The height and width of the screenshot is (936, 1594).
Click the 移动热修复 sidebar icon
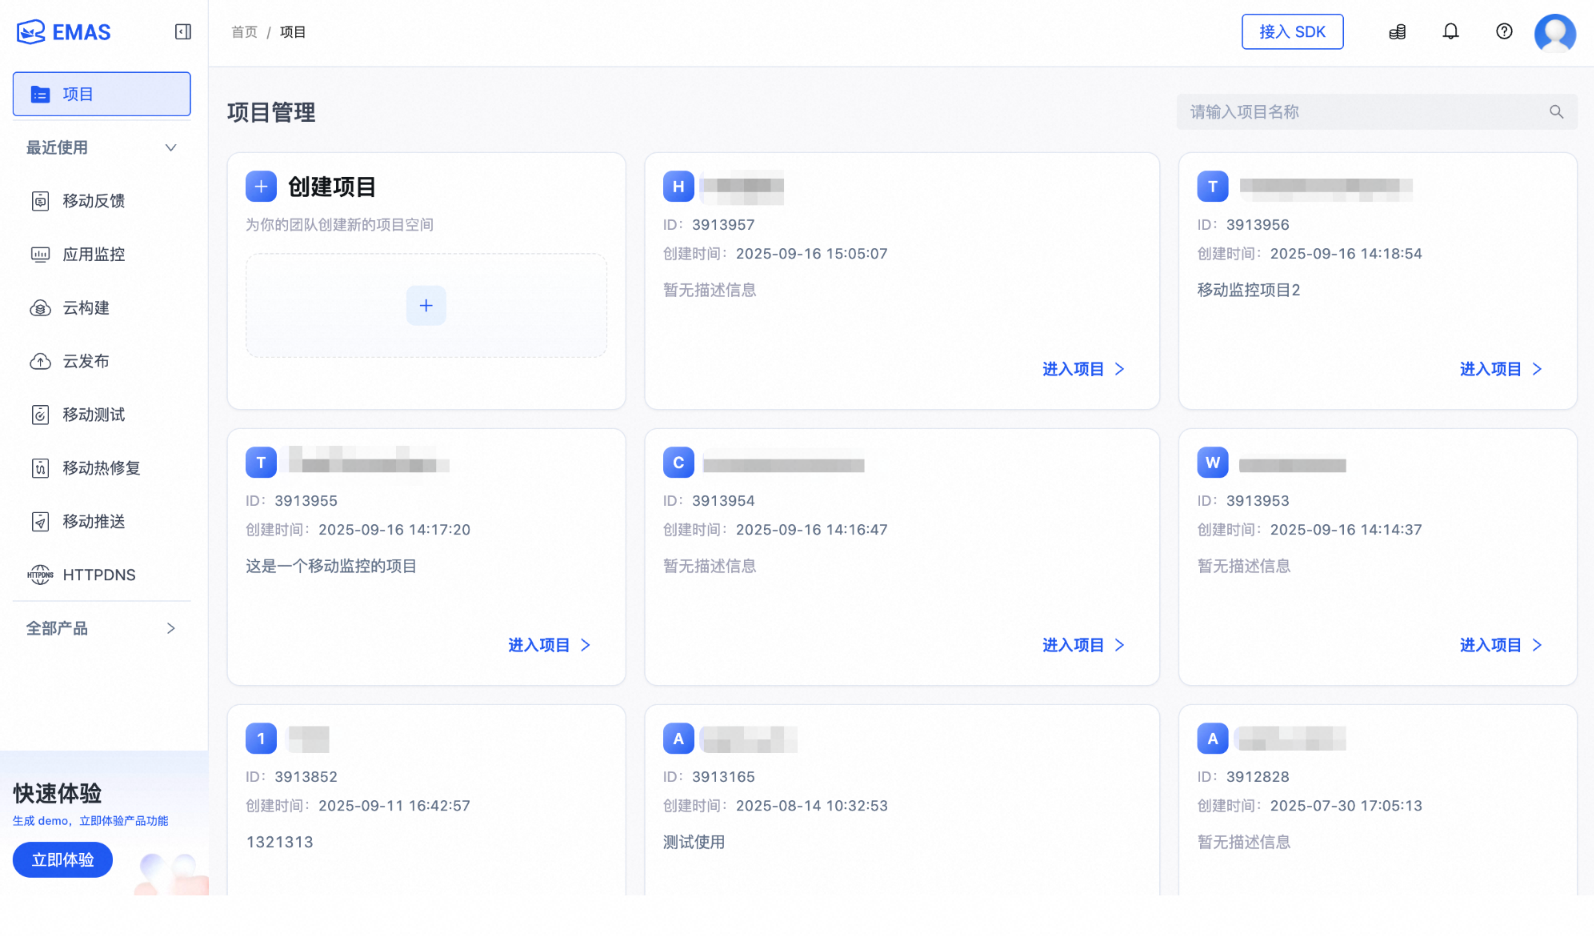click(40, 468)
